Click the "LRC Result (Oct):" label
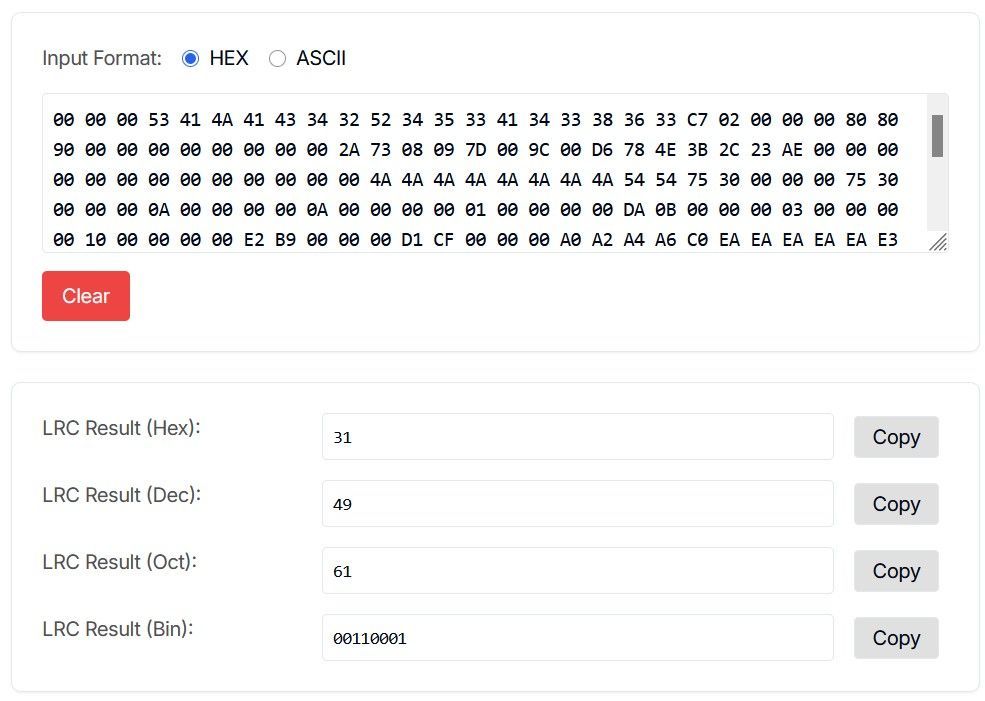The height and width of the screenshot is (701, 985). point(120,562)
